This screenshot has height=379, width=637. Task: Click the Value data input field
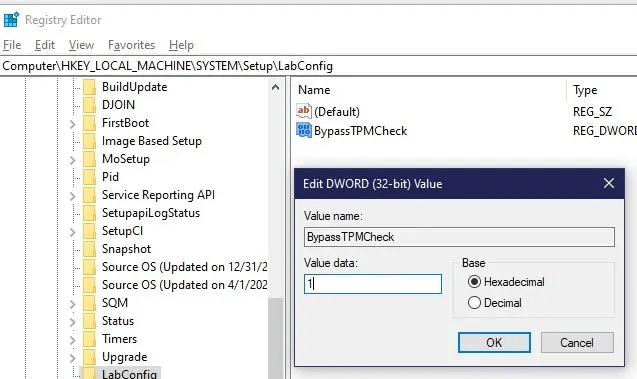(x=373, y=284)
